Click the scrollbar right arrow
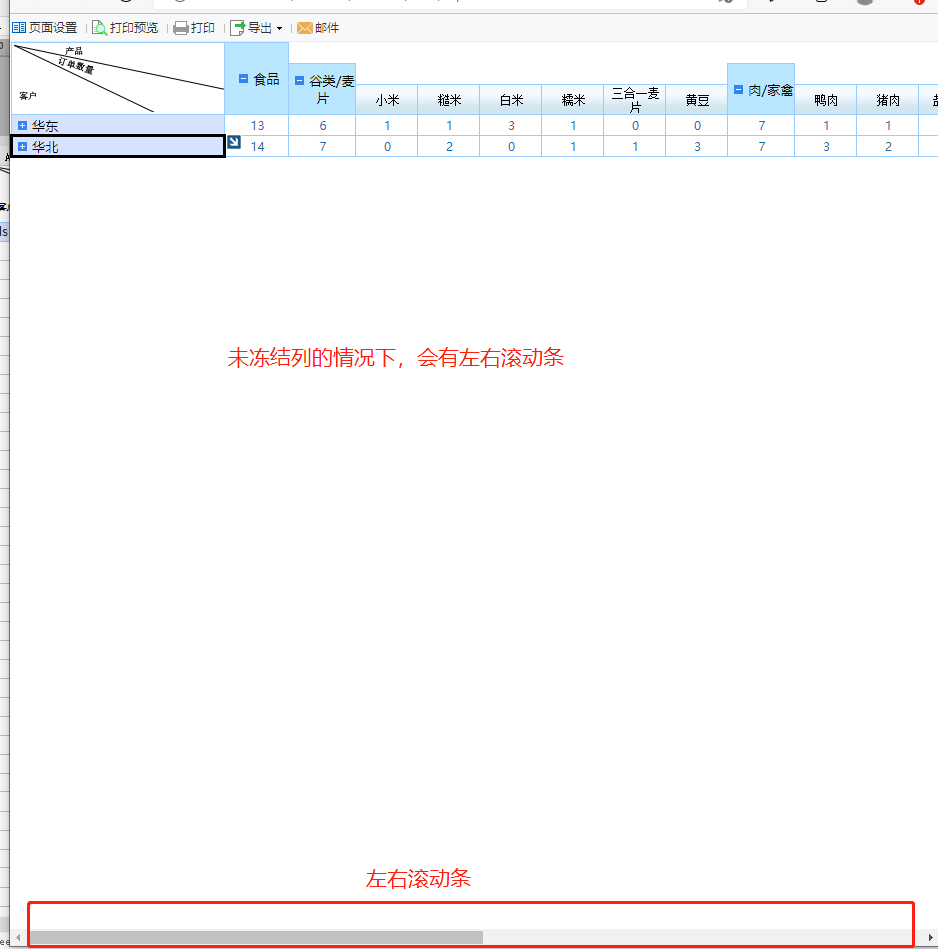Screen dimensions: 938x949 click(931, 938)
